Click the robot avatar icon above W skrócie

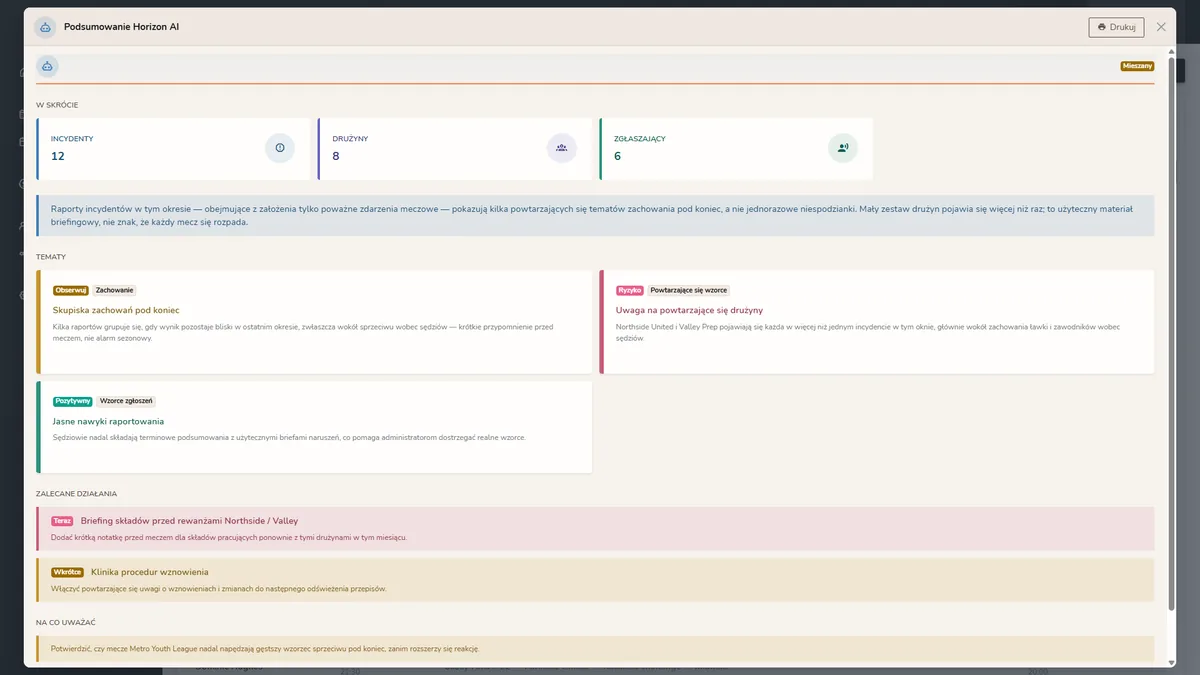pyautogui.click(x=47, y=66)
